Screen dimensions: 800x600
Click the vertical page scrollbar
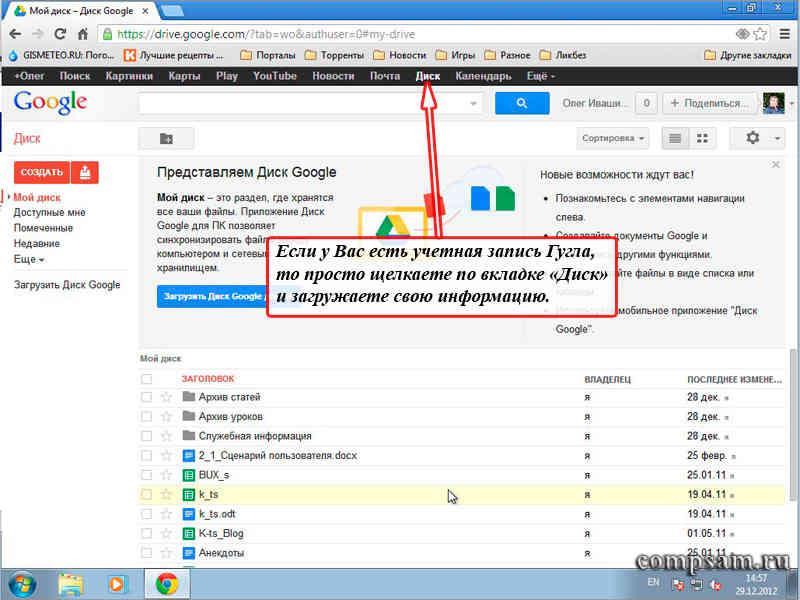792,425
